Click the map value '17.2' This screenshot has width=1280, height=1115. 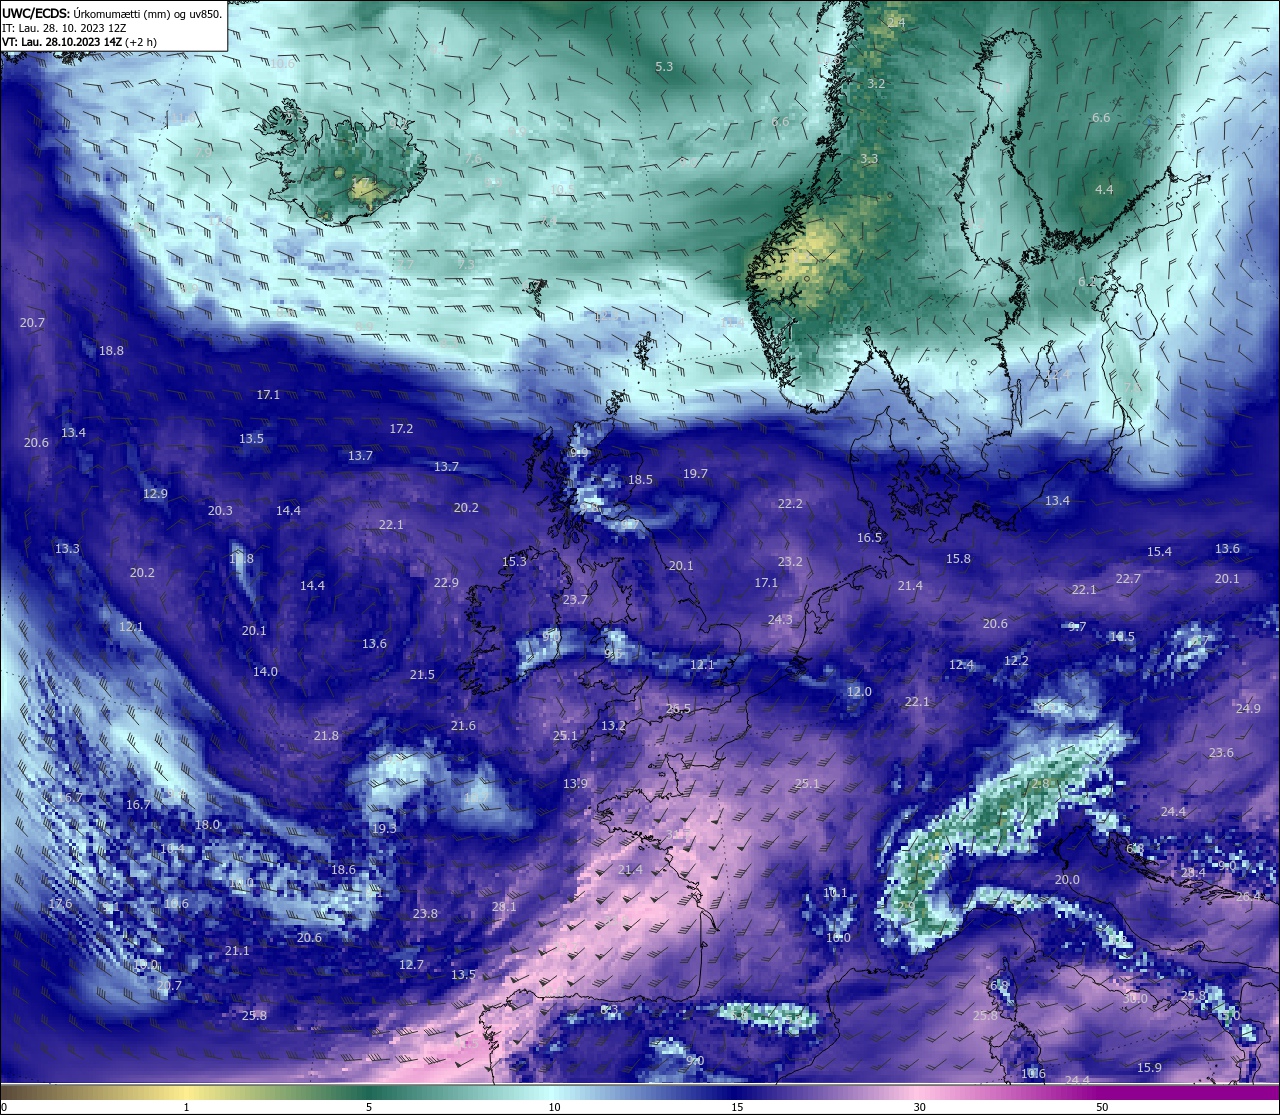tap(401, 429)
